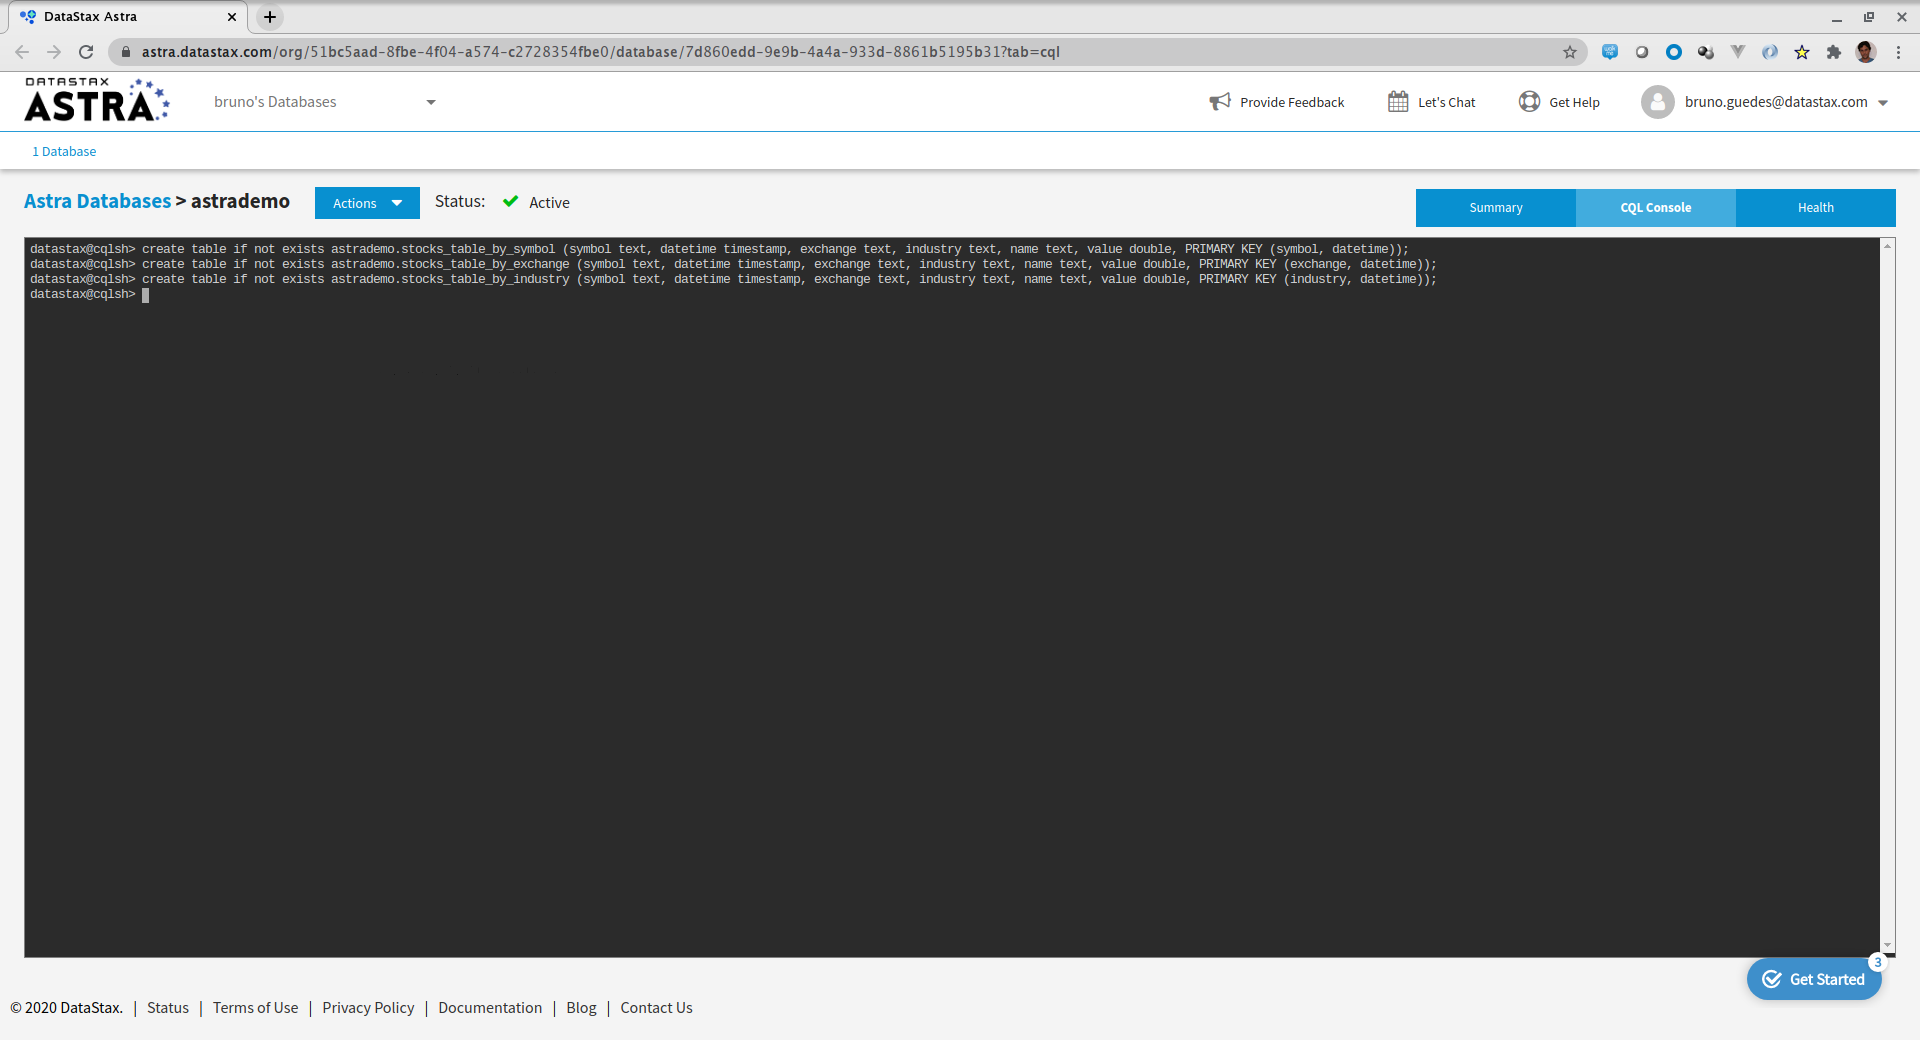Open the Chrome three-dot menu
1920x1040 pixels.
(x=1898, y=52)
